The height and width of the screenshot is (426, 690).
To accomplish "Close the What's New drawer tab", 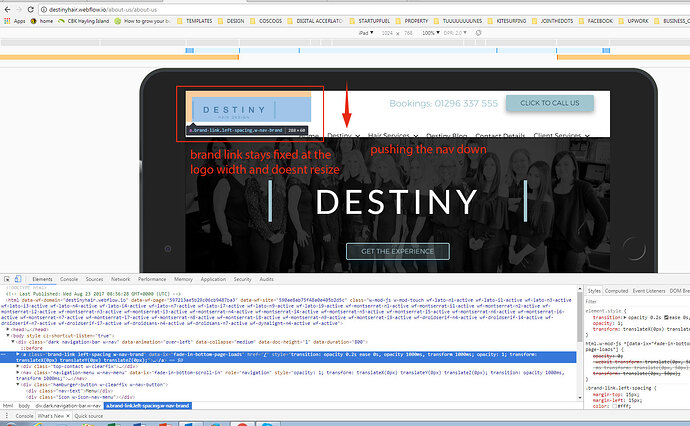I will click(68, 416).
